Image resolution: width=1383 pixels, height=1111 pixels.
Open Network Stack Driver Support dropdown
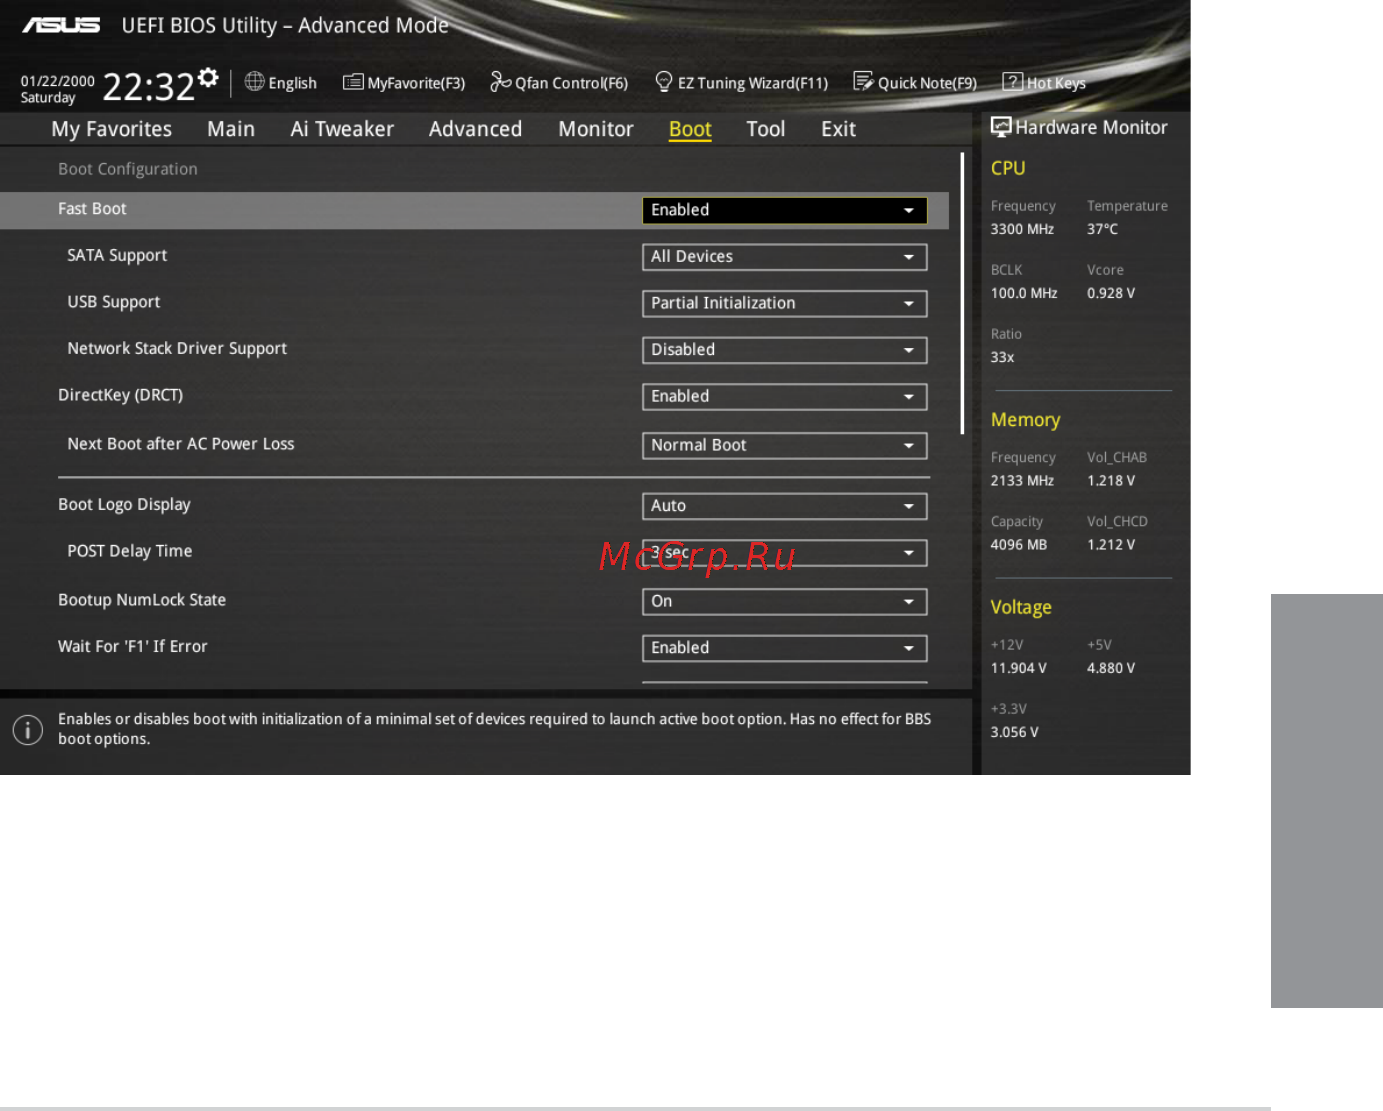coord(784,350)
